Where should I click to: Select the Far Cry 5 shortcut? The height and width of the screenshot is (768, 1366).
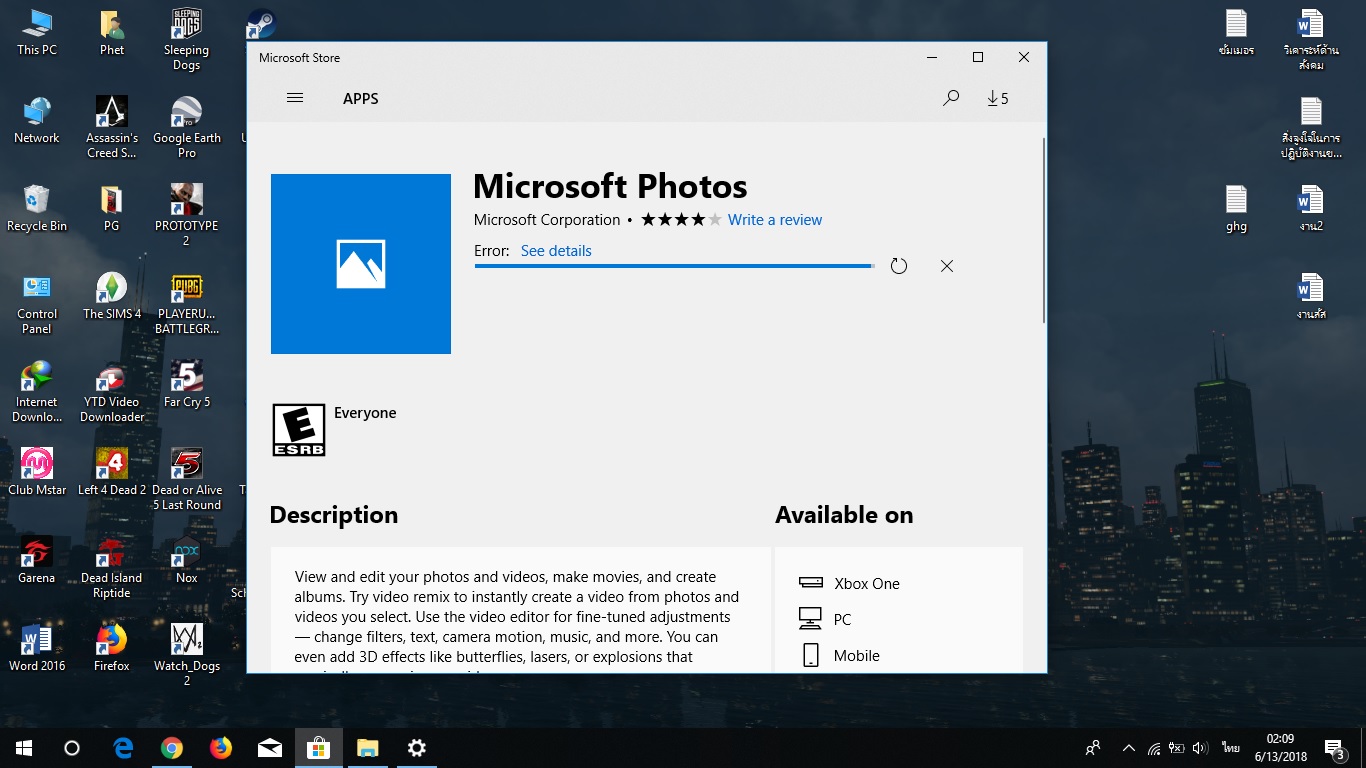(187, 385)
